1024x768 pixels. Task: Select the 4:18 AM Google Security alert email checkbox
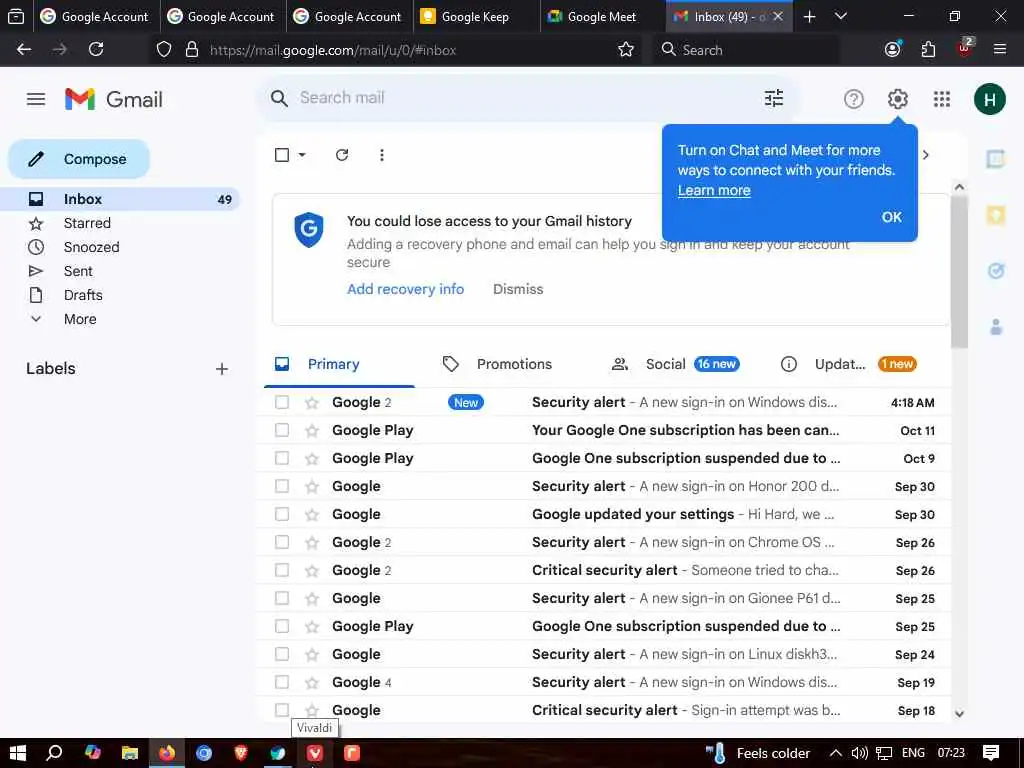(281, 402)
